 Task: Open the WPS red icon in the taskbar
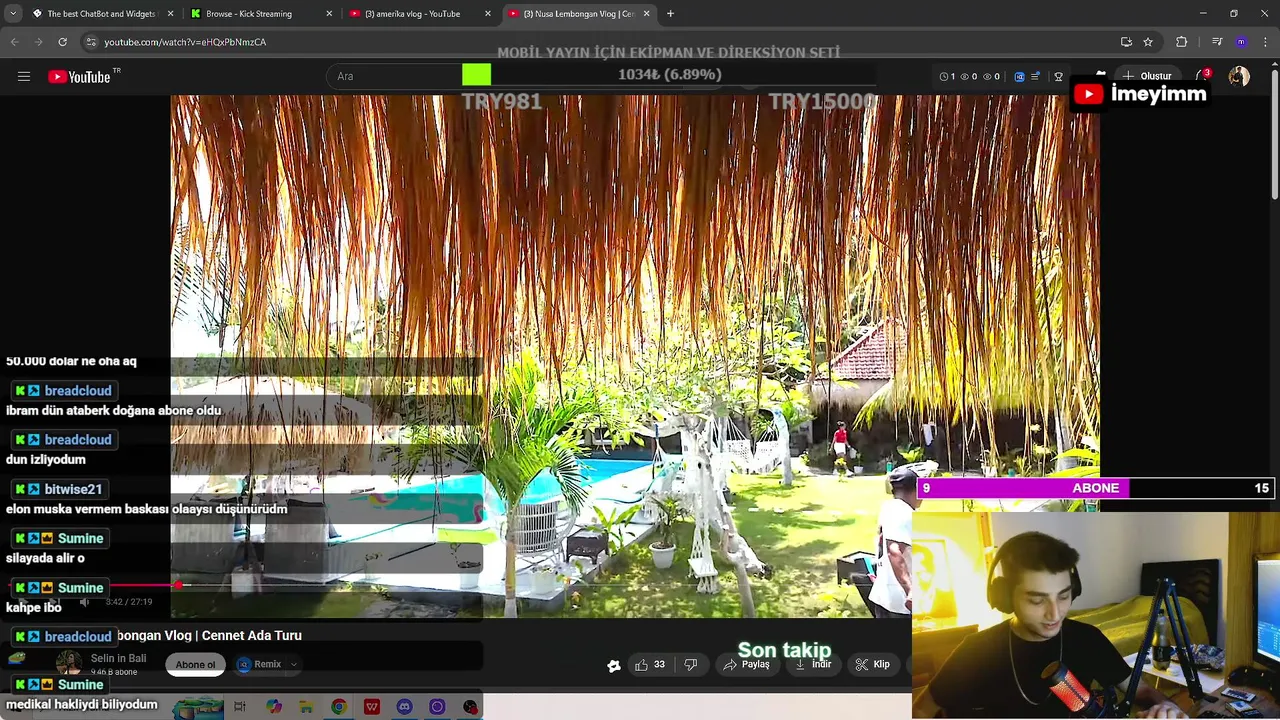point(372,707)
